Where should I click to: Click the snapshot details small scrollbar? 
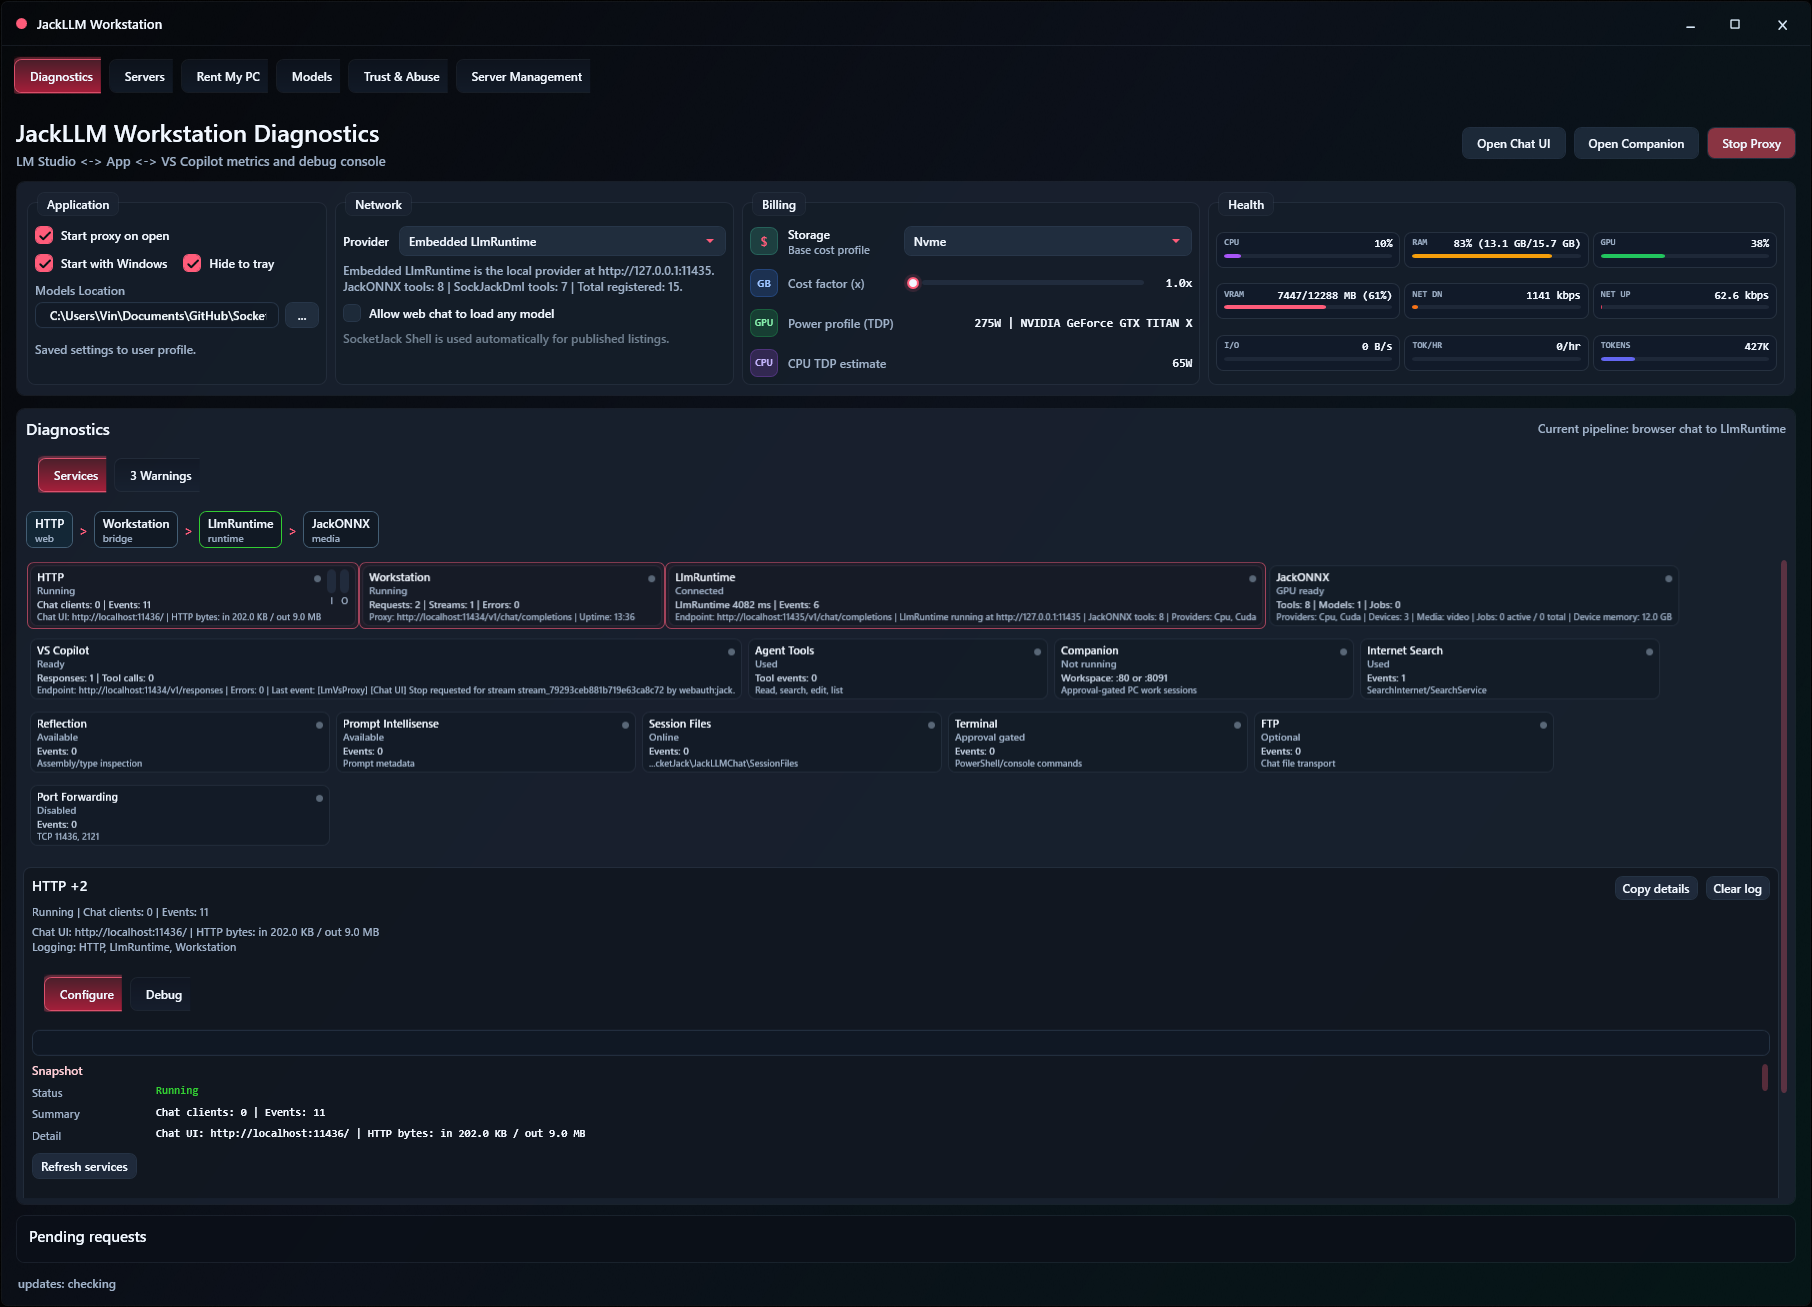(1764, 1077)
